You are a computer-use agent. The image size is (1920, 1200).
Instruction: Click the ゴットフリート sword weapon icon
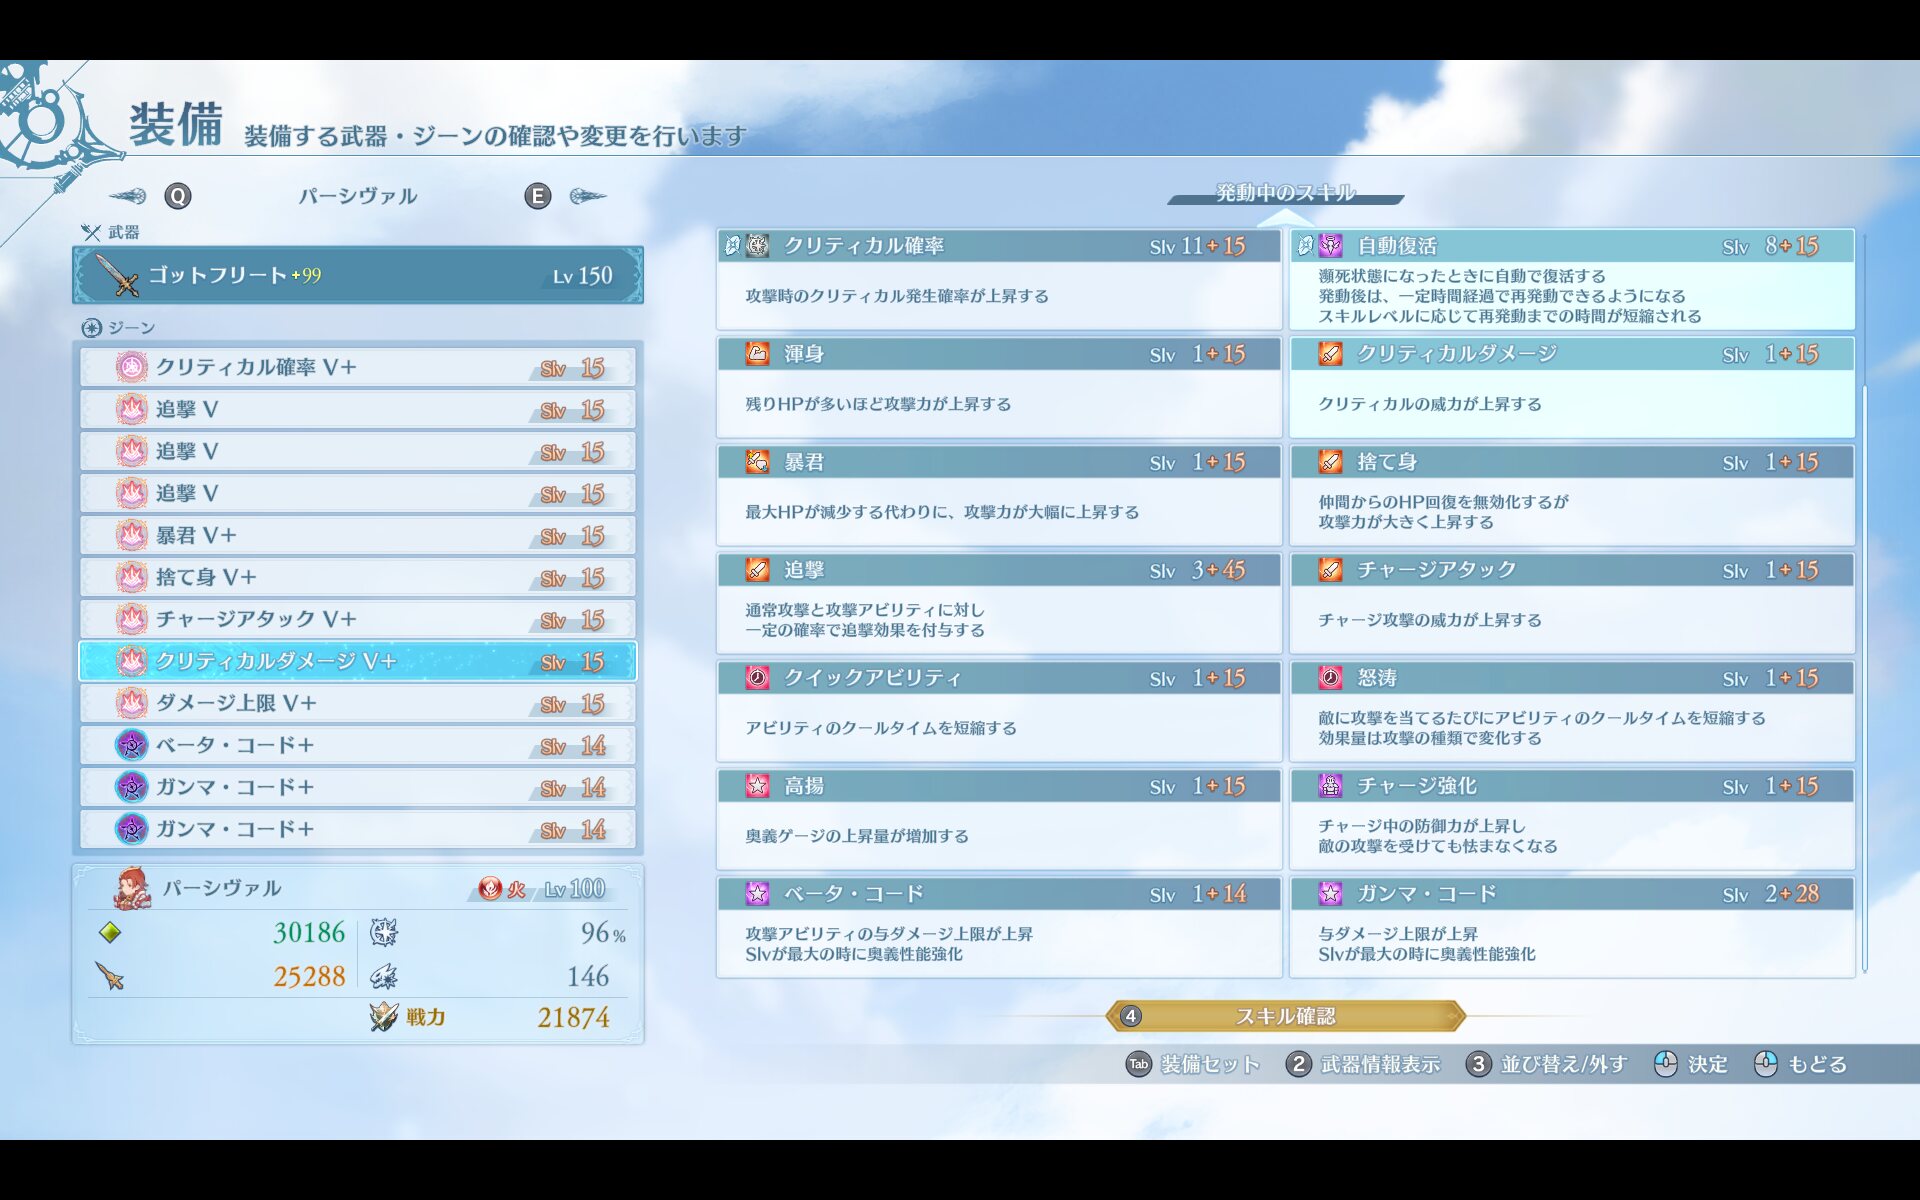pos(119,276)
